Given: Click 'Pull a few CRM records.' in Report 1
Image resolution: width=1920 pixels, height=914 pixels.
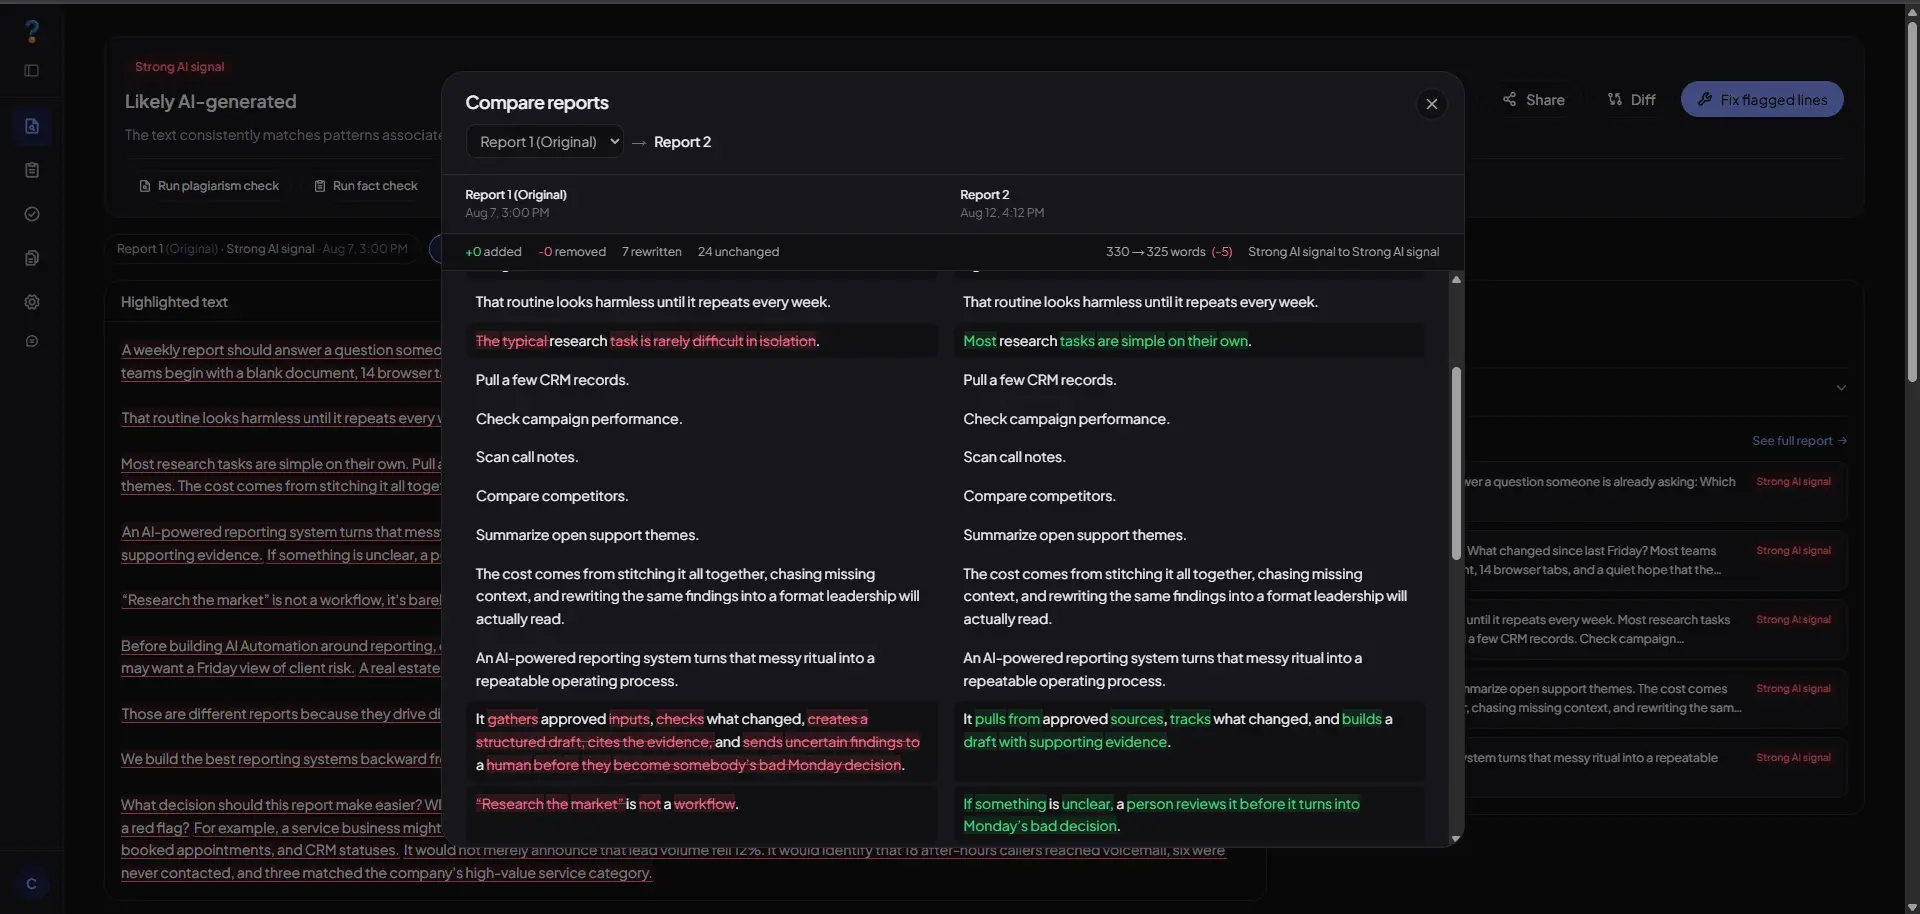Looking at the screenshot, I should coord(552,380).
